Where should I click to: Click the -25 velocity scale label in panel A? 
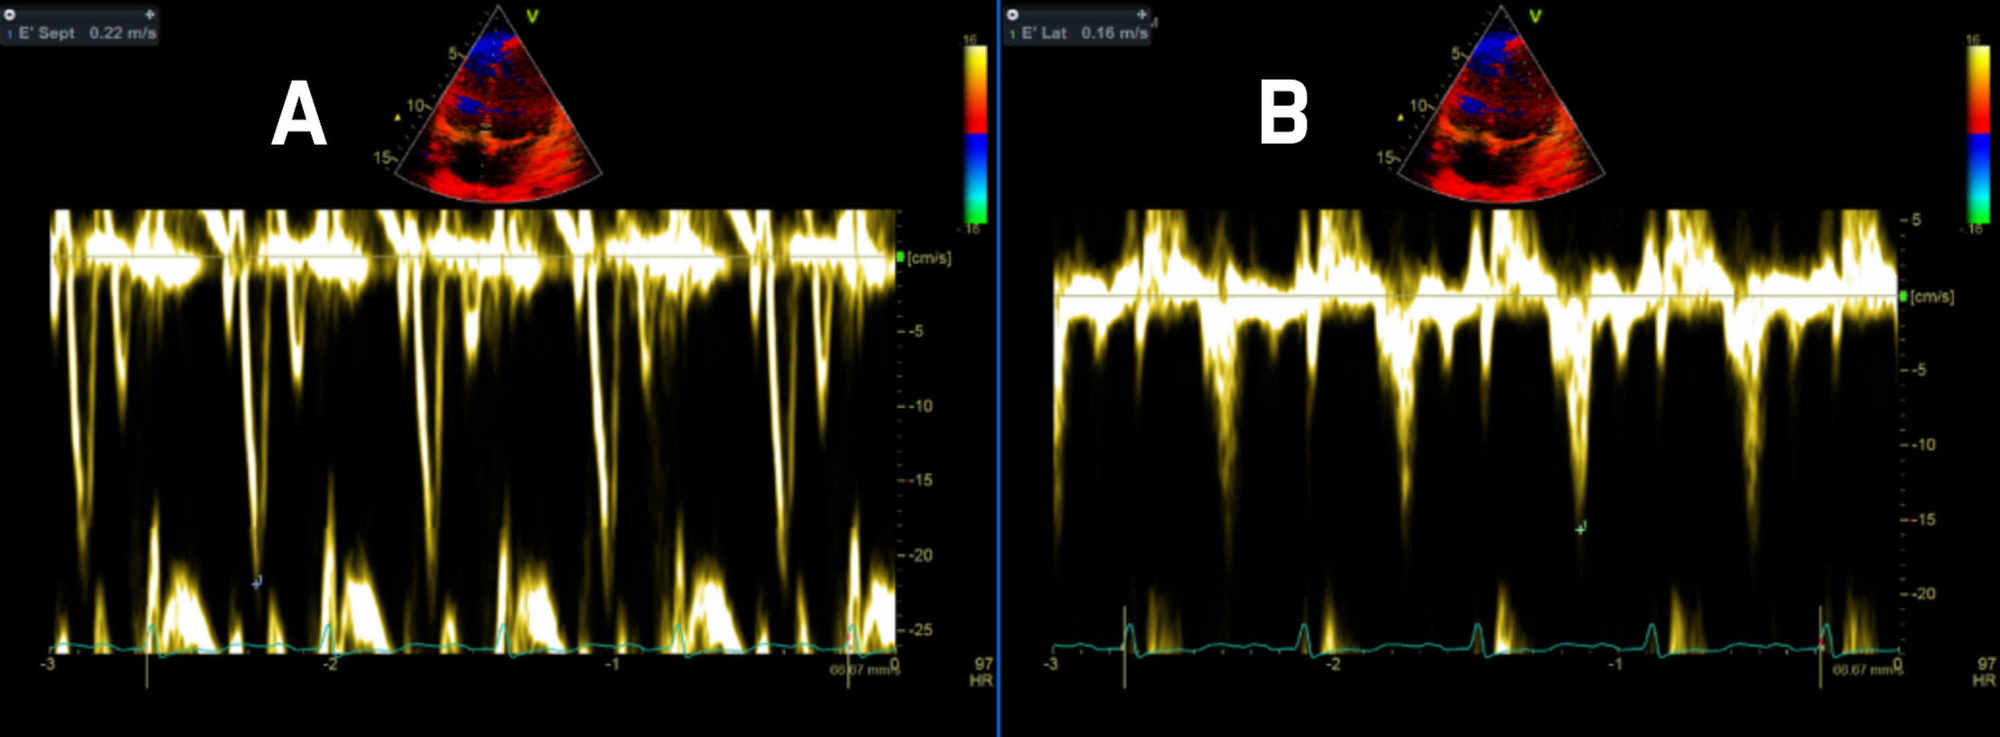point(920,630)
